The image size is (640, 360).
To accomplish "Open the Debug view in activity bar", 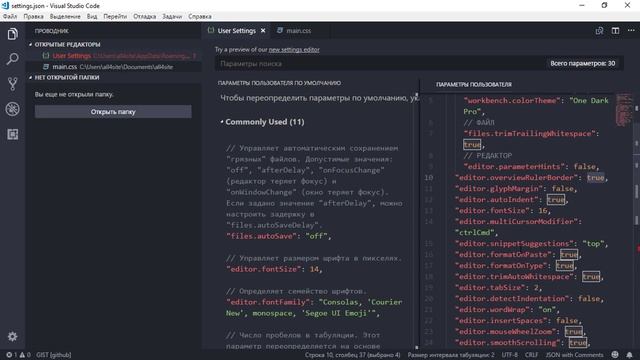I will click(13, 109).
